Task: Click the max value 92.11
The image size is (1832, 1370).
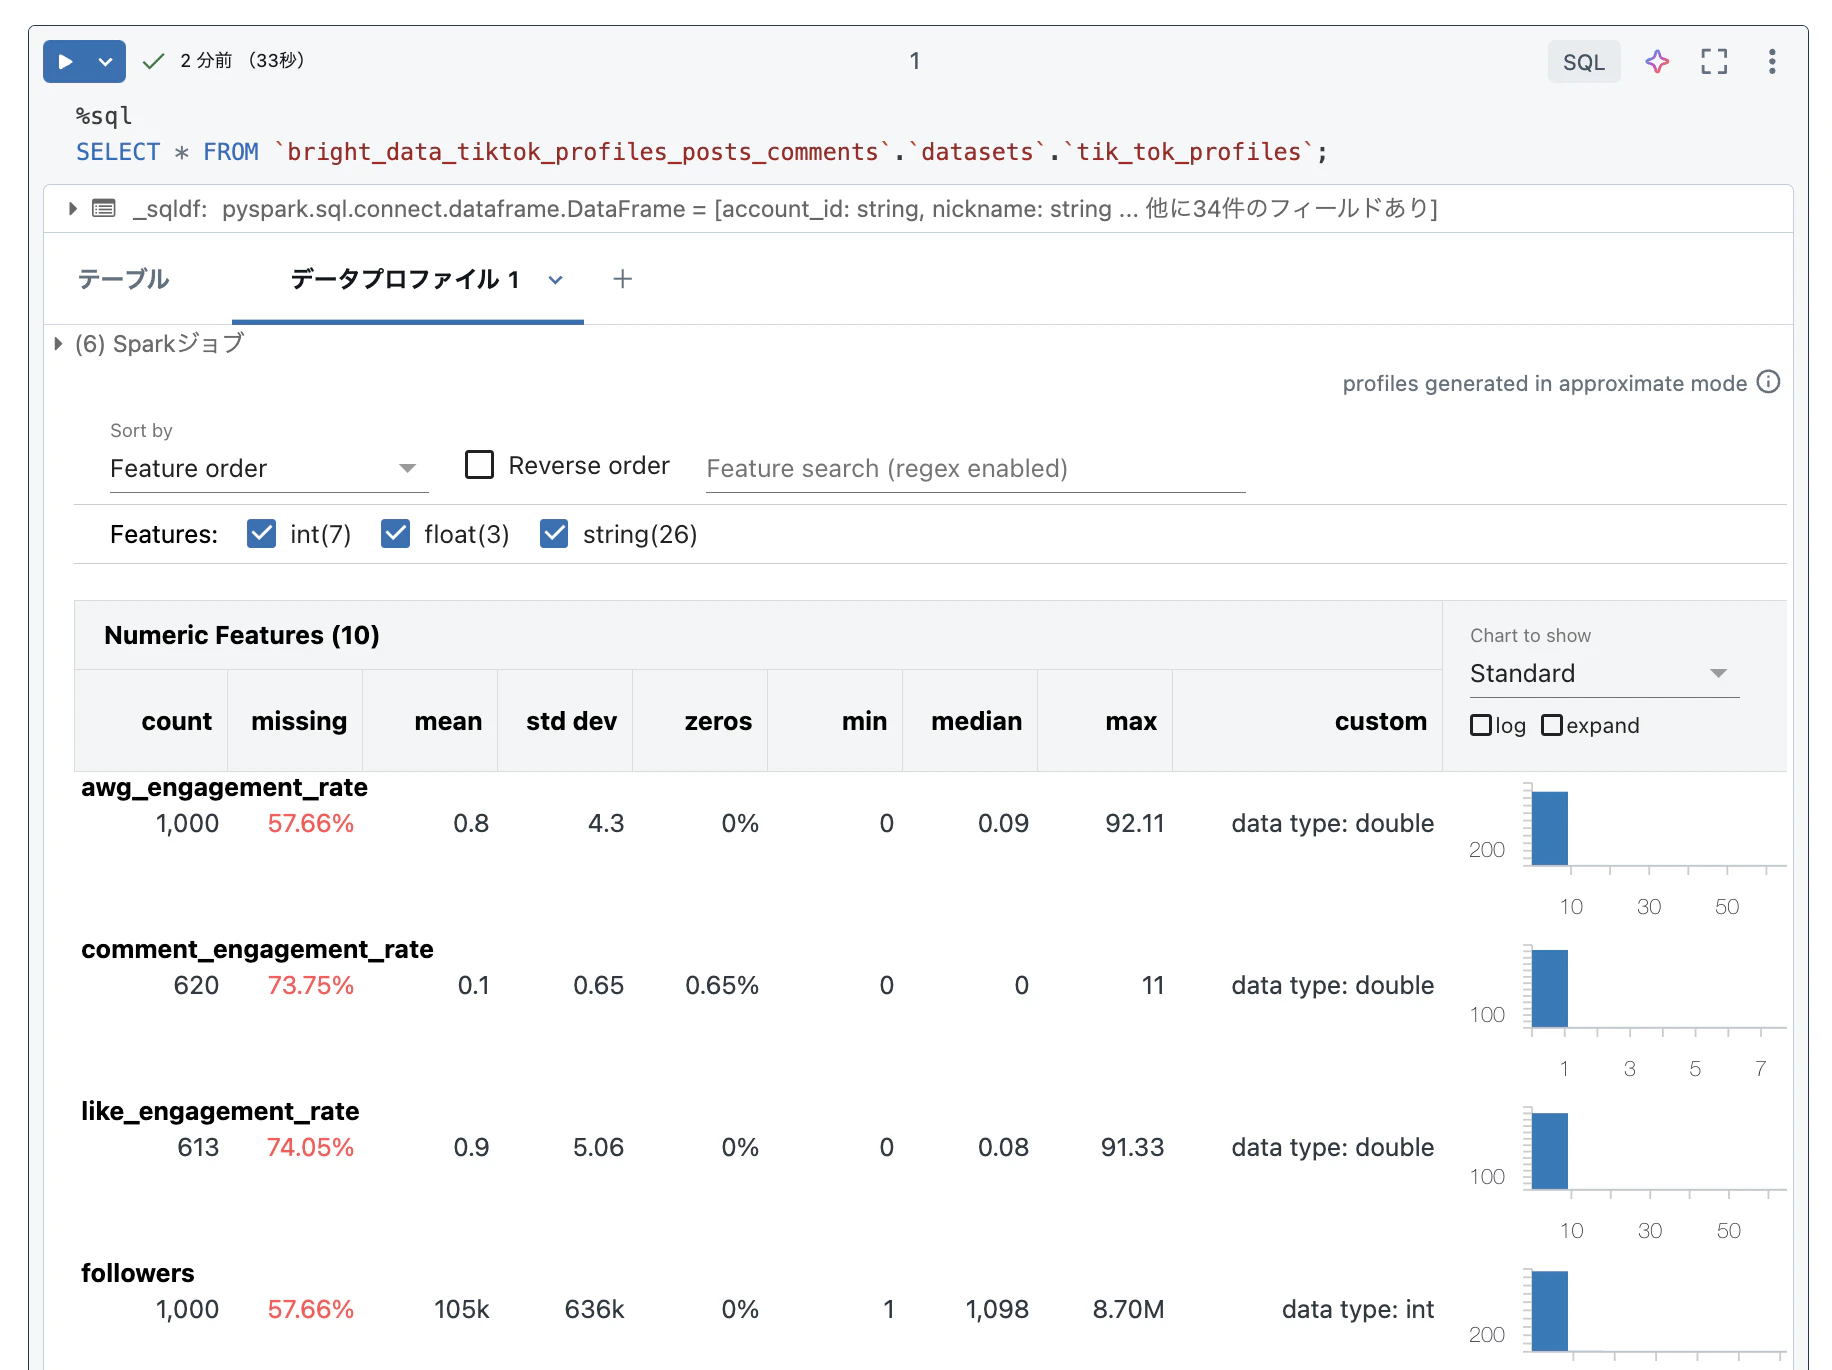Action: [1135, 824]
